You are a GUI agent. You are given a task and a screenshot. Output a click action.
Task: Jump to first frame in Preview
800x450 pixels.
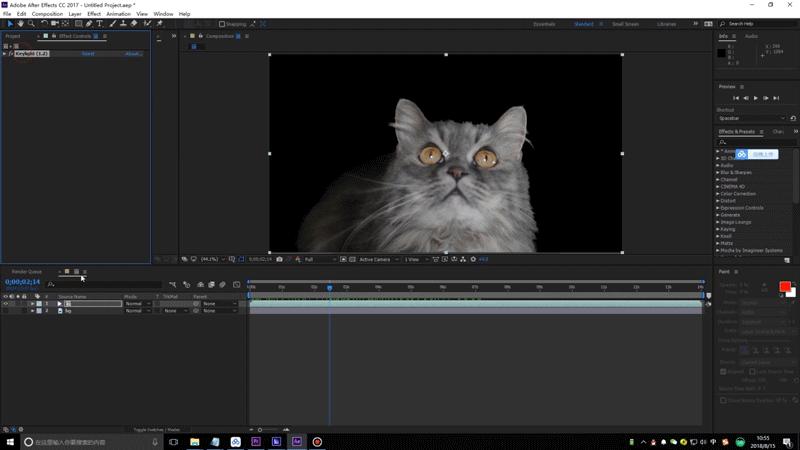click(736, 98)
